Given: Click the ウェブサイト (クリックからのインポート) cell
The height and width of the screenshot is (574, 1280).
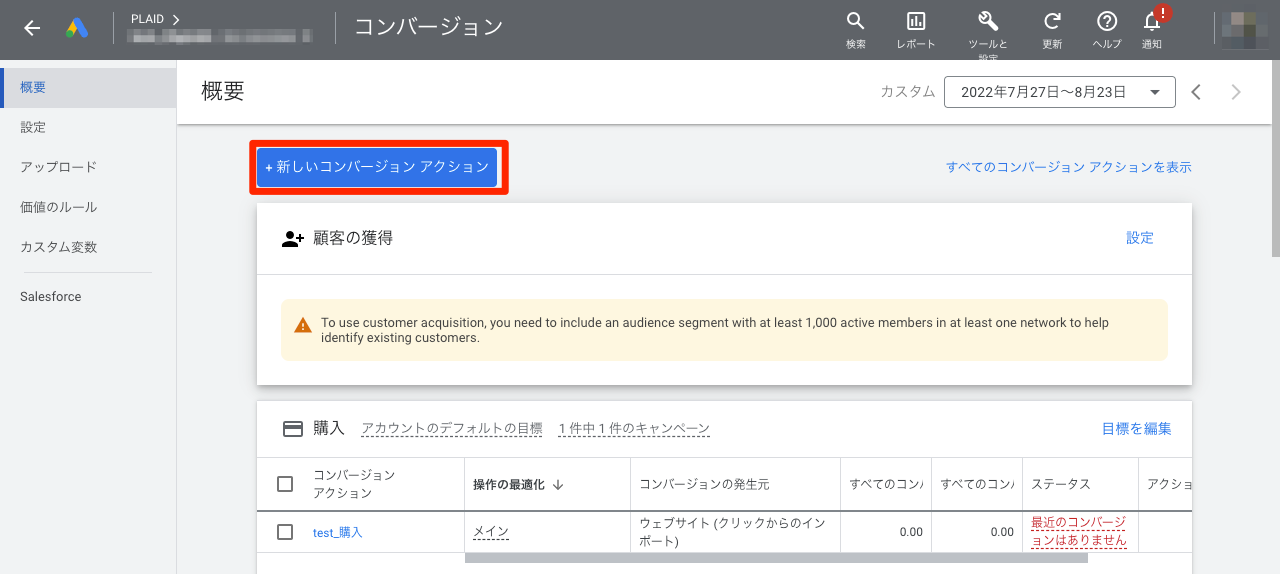Looking at the screenshot, I should click(x=733, y=532).
